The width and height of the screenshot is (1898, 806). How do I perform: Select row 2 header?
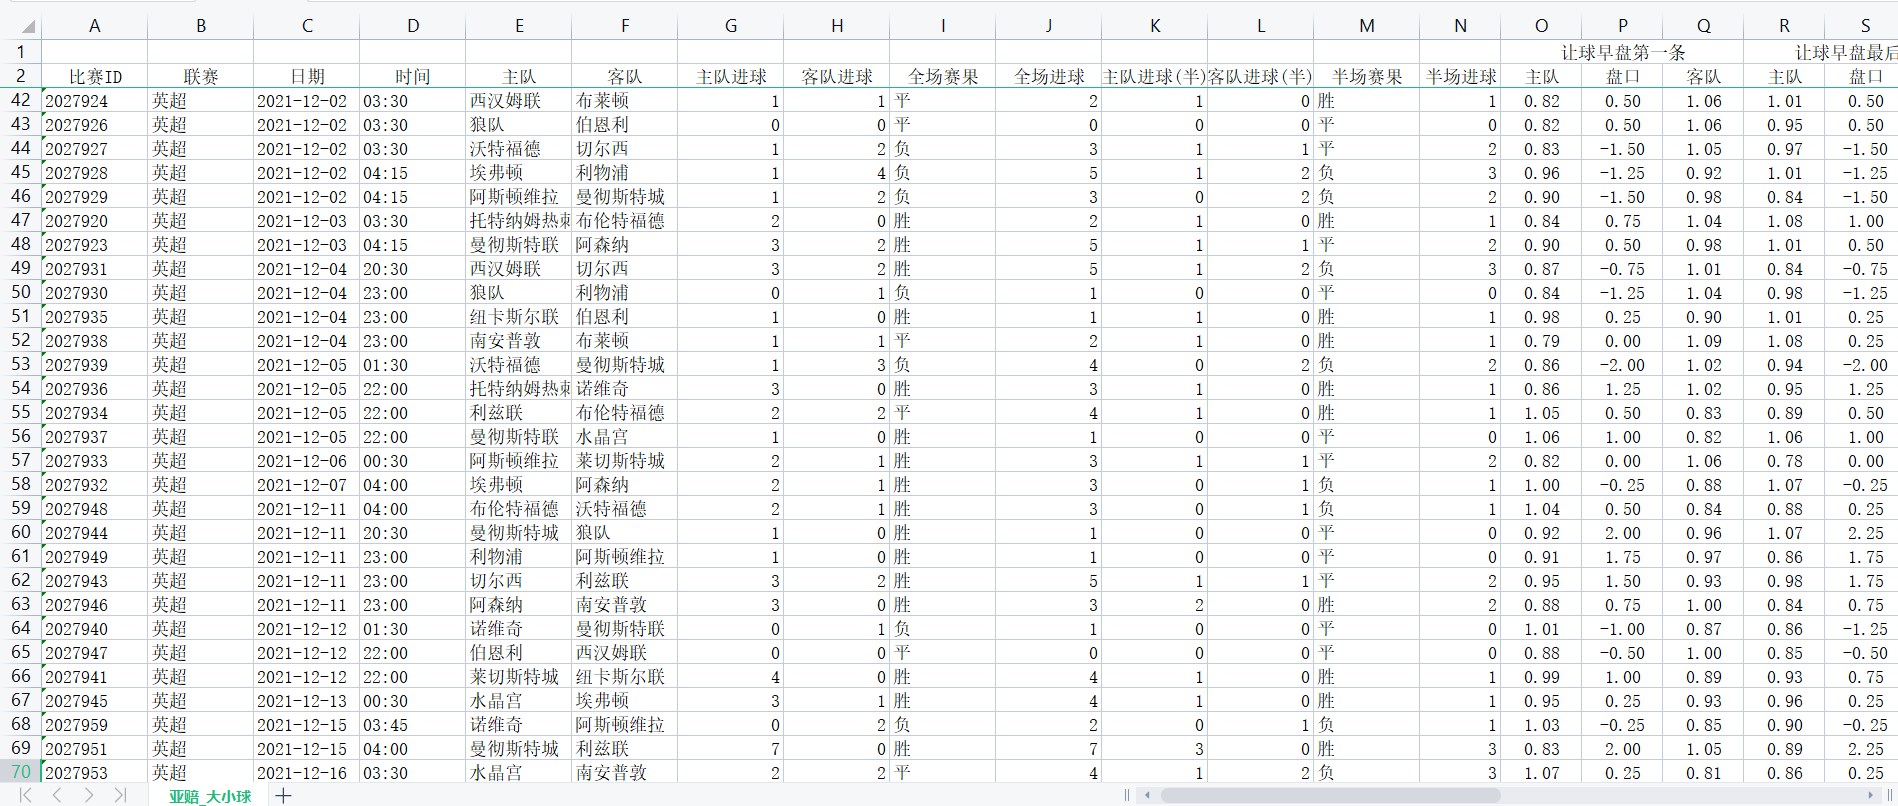point(21,76)
